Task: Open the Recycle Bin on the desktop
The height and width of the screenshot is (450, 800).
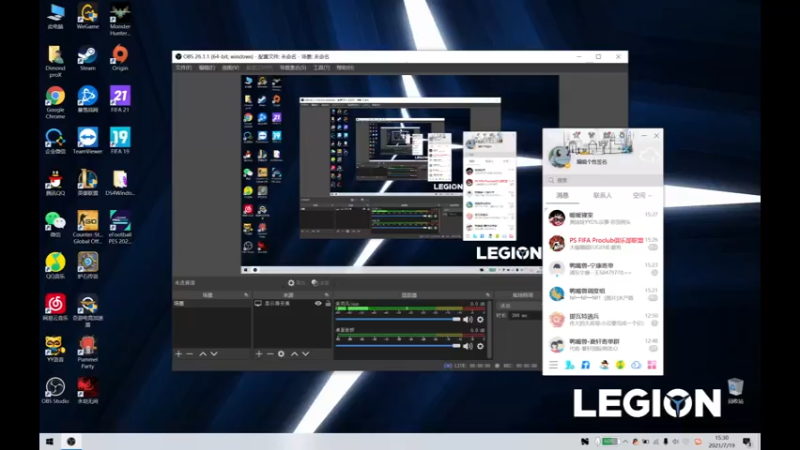Action: click(x=735, y=391)
